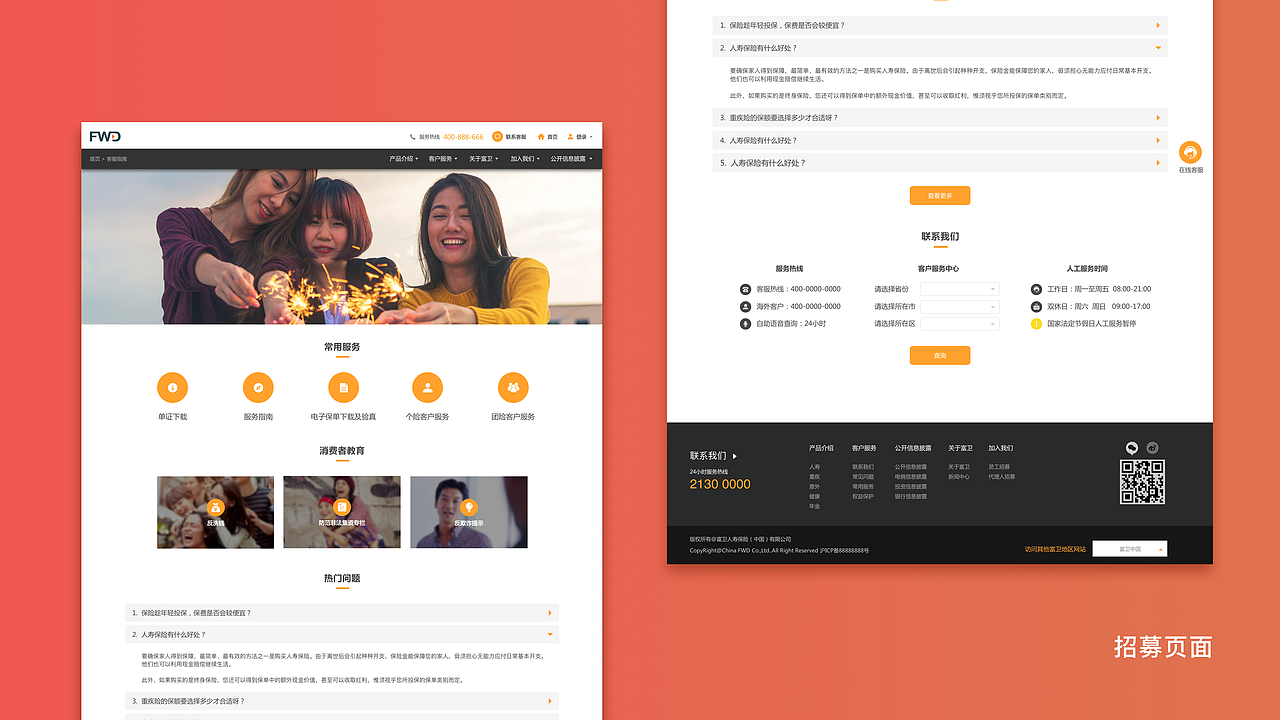Open the 产品介绍 navigation dropdown
Image resolution: width=1280 pixels, height=720 pixels.
404,159
